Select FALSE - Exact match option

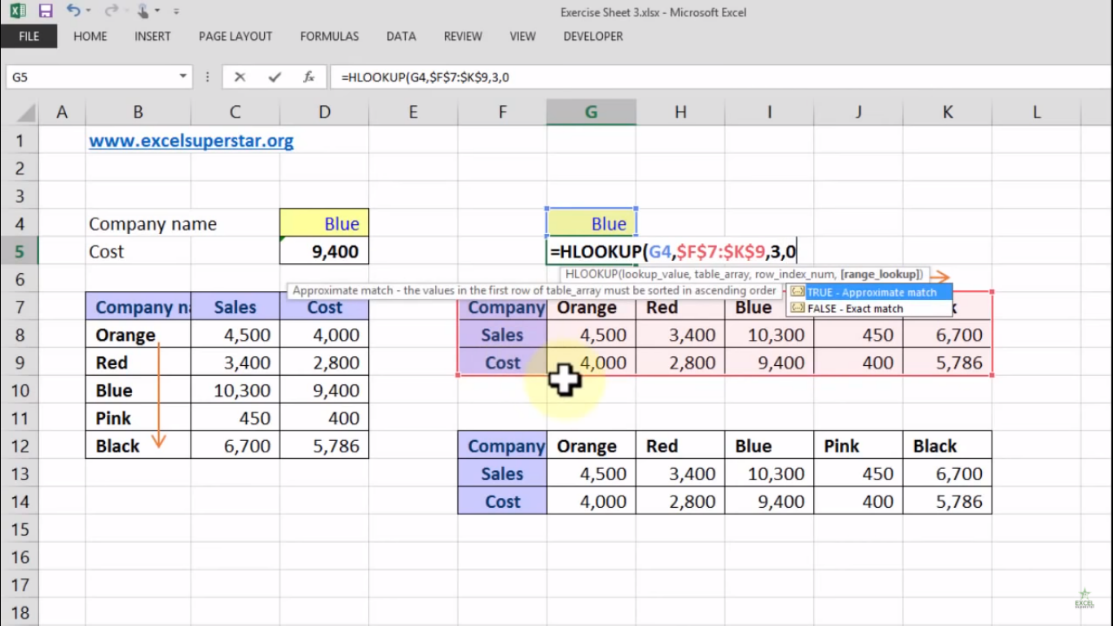pos(870,309)
